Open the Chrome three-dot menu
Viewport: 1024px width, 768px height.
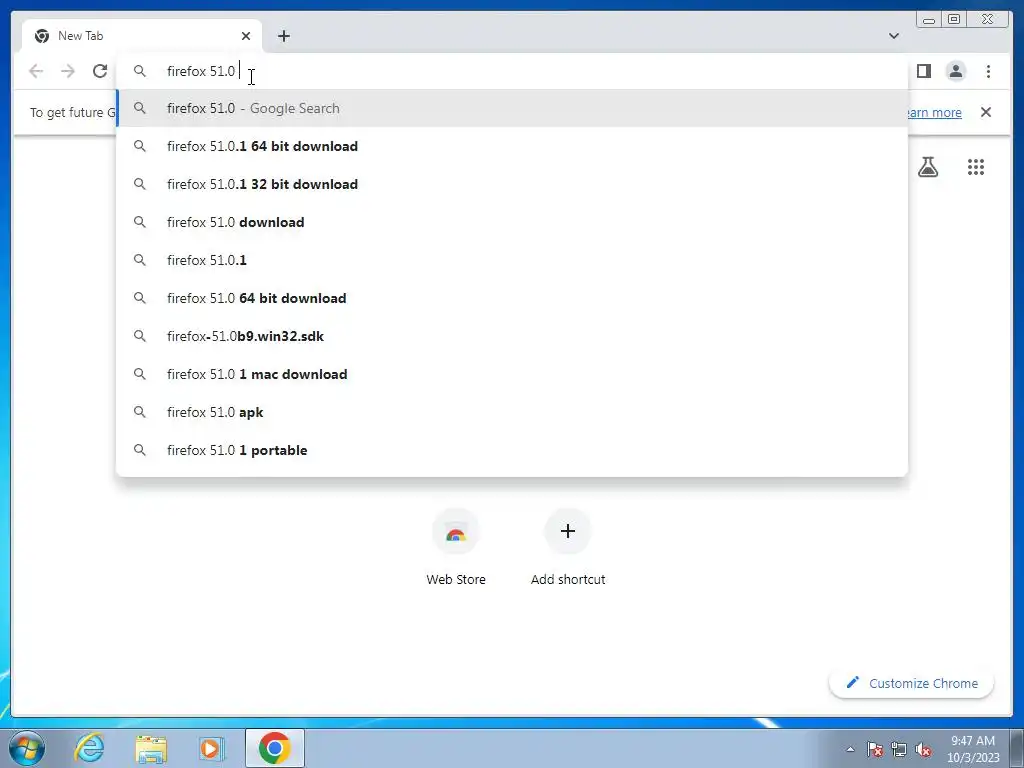tap(988, 71)
